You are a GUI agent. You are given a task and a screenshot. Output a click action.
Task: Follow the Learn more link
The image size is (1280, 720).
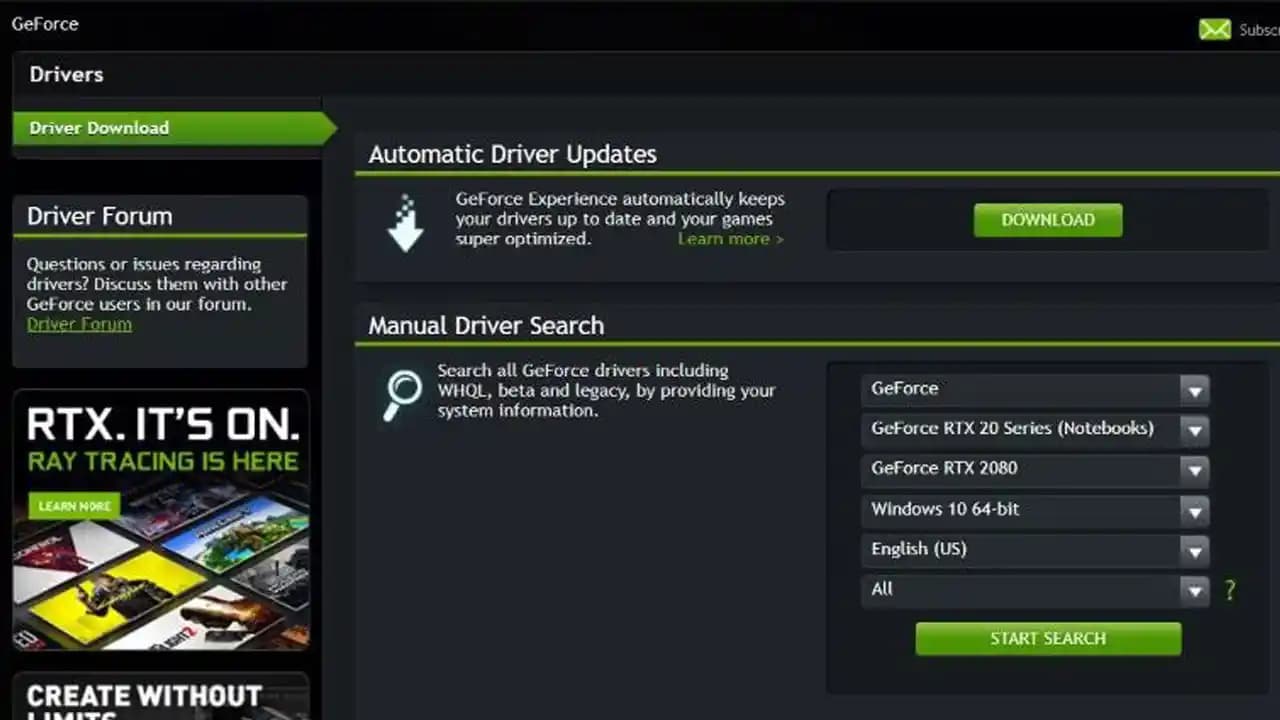coord(730,239)
